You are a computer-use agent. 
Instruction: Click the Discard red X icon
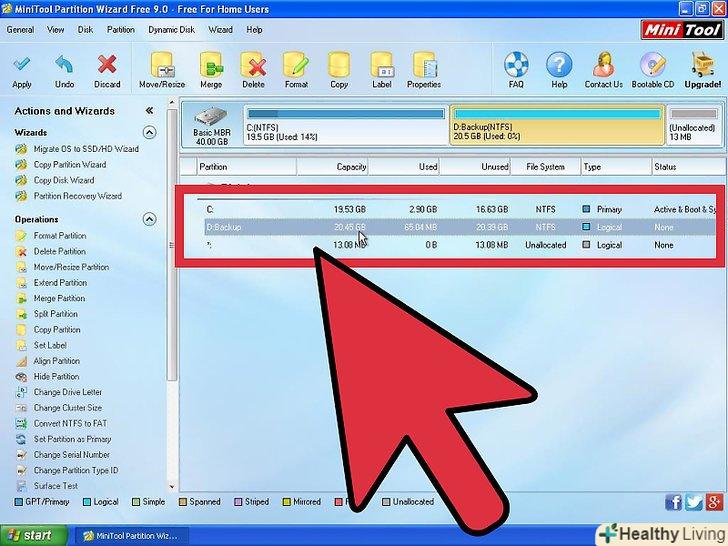click(107, 65)
